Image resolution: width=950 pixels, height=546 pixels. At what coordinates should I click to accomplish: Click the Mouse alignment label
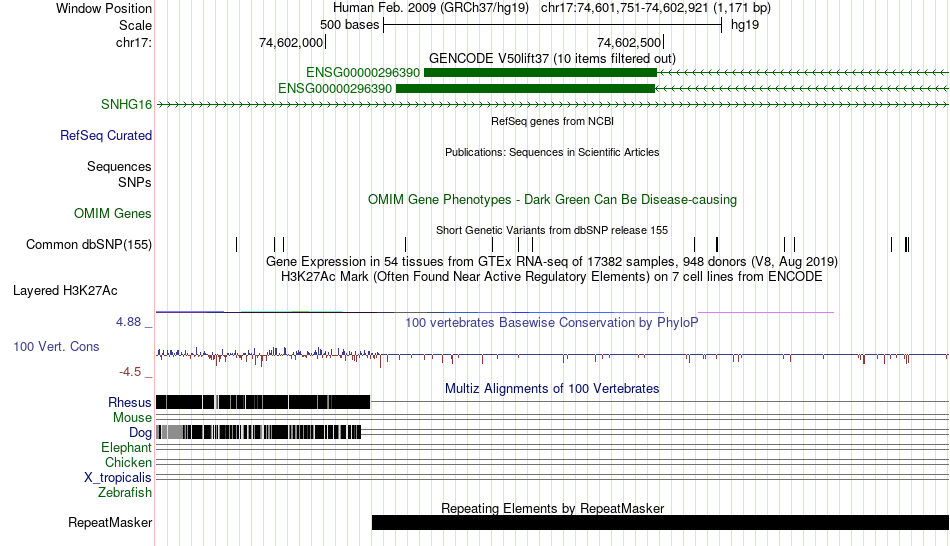click(132, 418)
